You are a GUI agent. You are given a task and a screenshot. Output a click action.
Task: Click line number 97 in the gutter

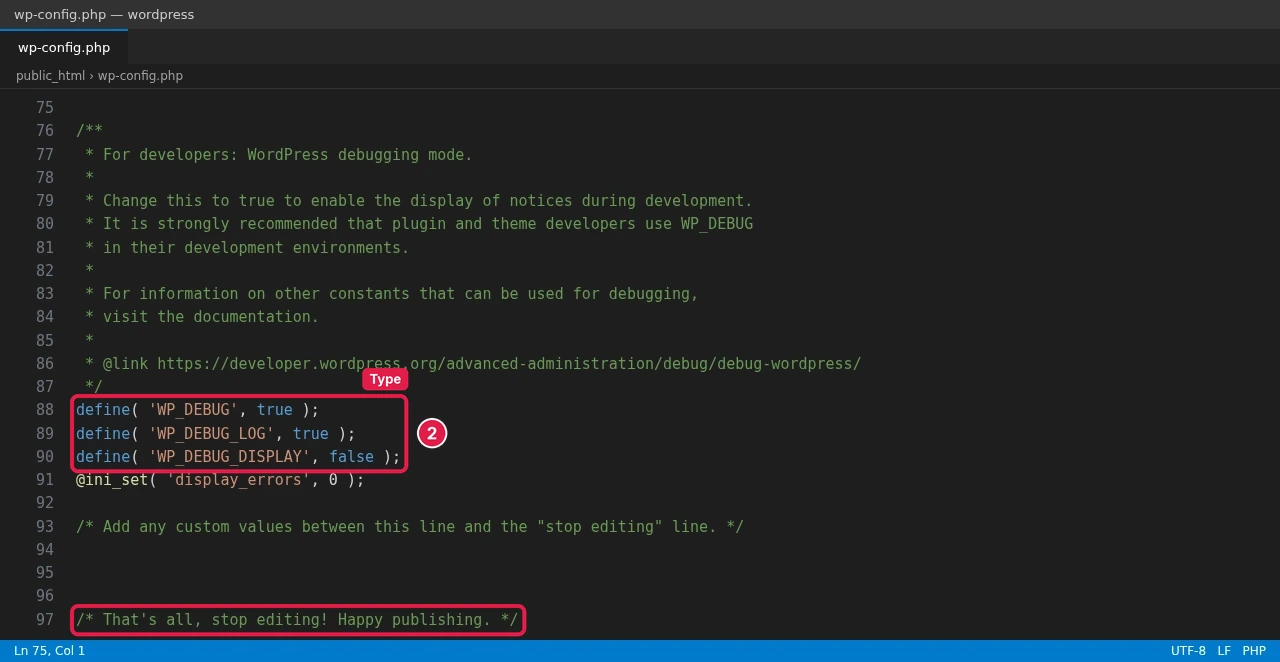click(45, 620)
